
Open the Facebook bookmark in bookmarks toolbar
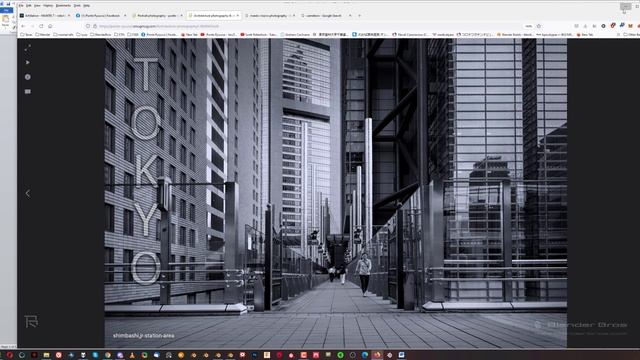tap(159, 35)
